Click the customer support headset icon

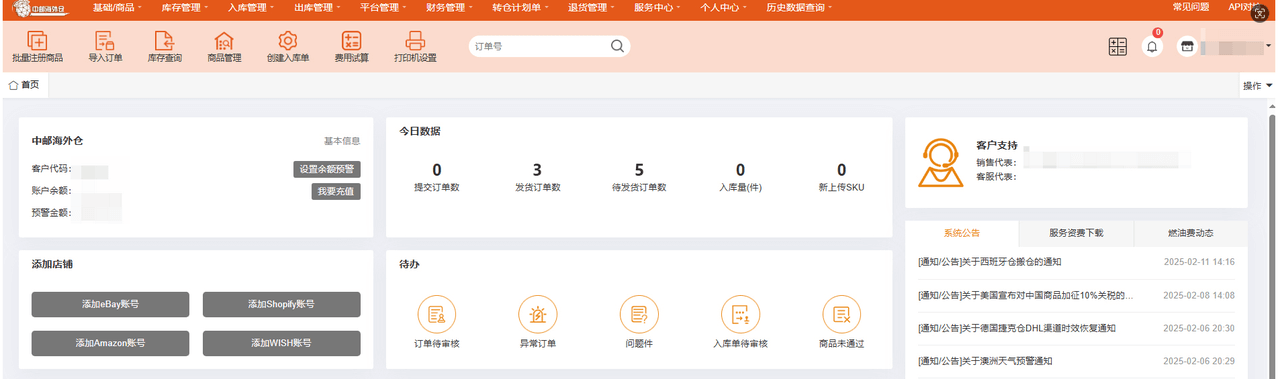pyautogui.click(x=940, y=163)
